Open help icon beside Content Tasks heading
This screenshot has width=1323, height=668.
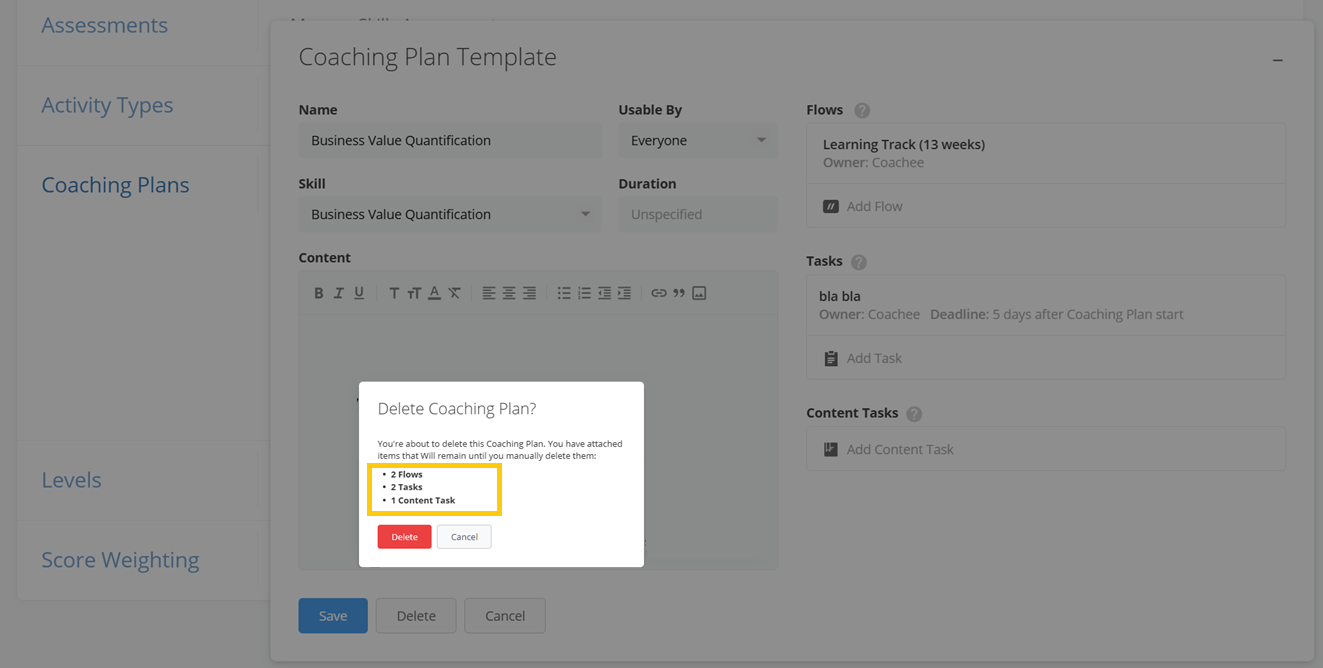[x=914, y=414]
